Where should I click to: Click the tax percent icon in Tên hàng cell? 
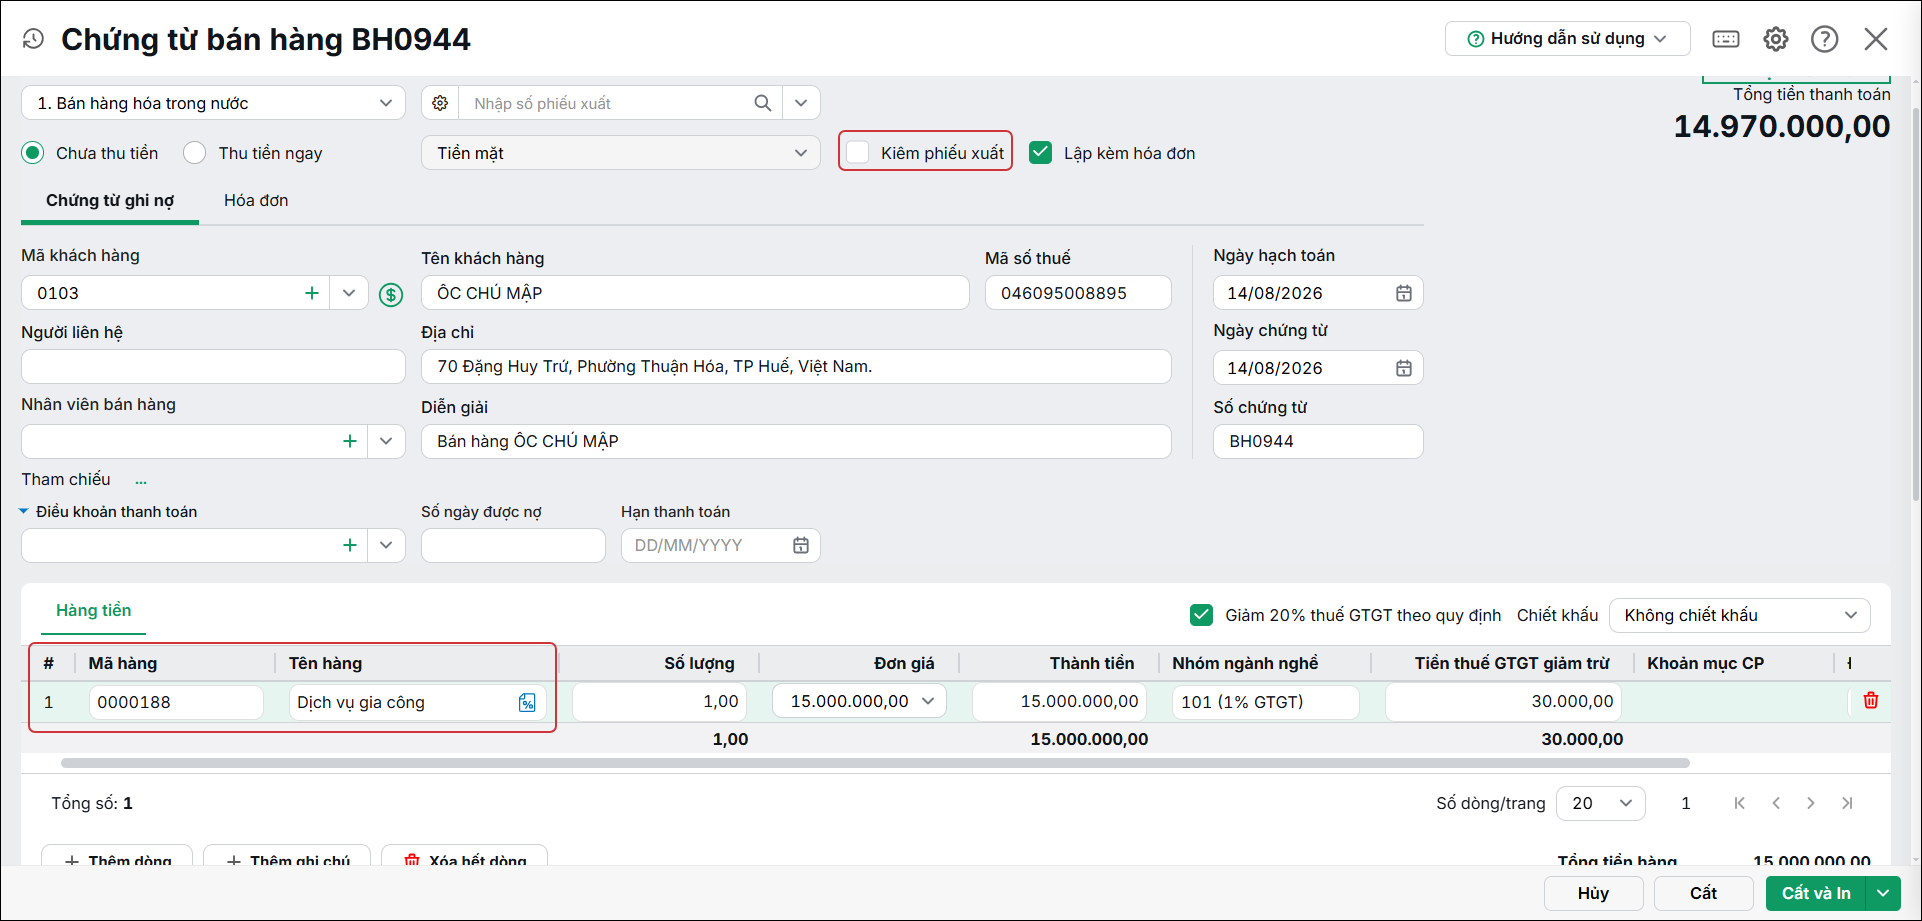(527, 703)
